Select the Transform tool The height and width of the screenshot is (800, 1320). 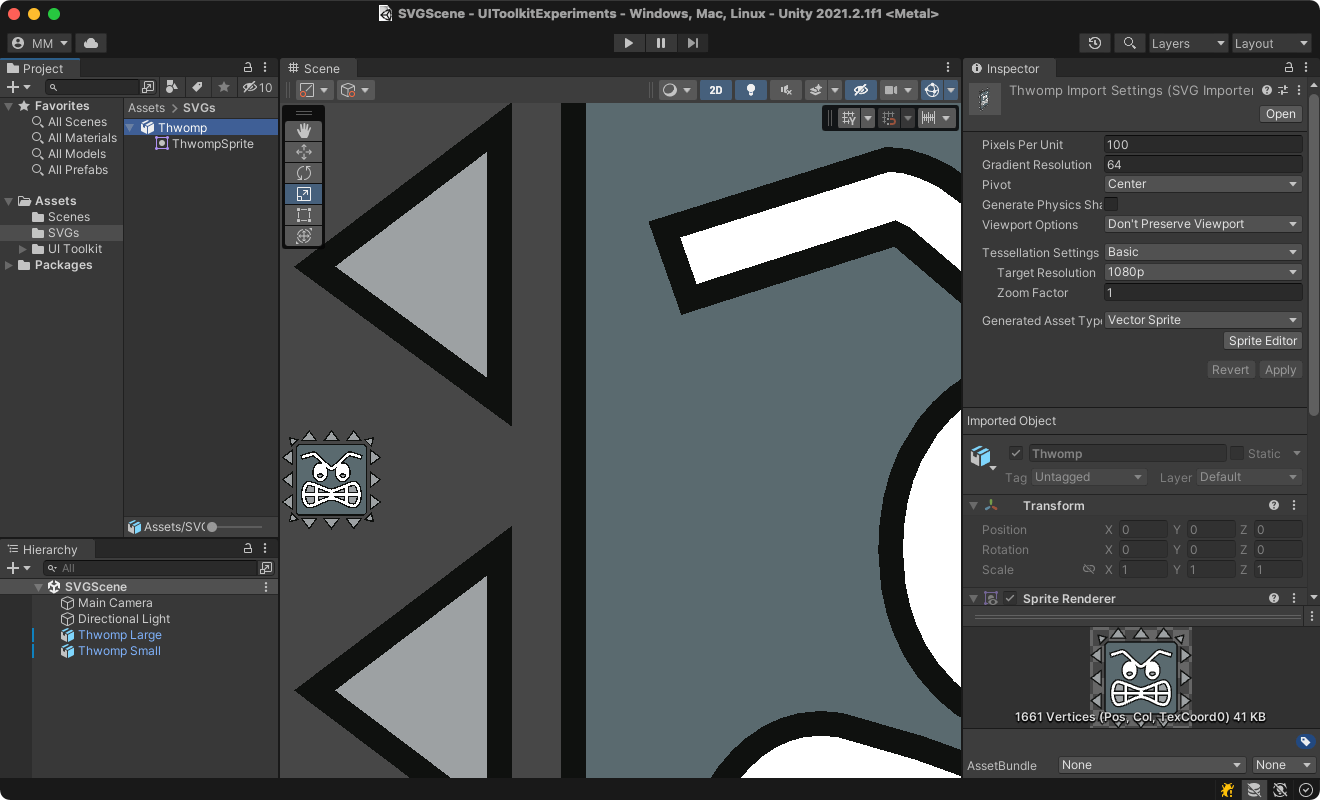click(x=304, y=236)
